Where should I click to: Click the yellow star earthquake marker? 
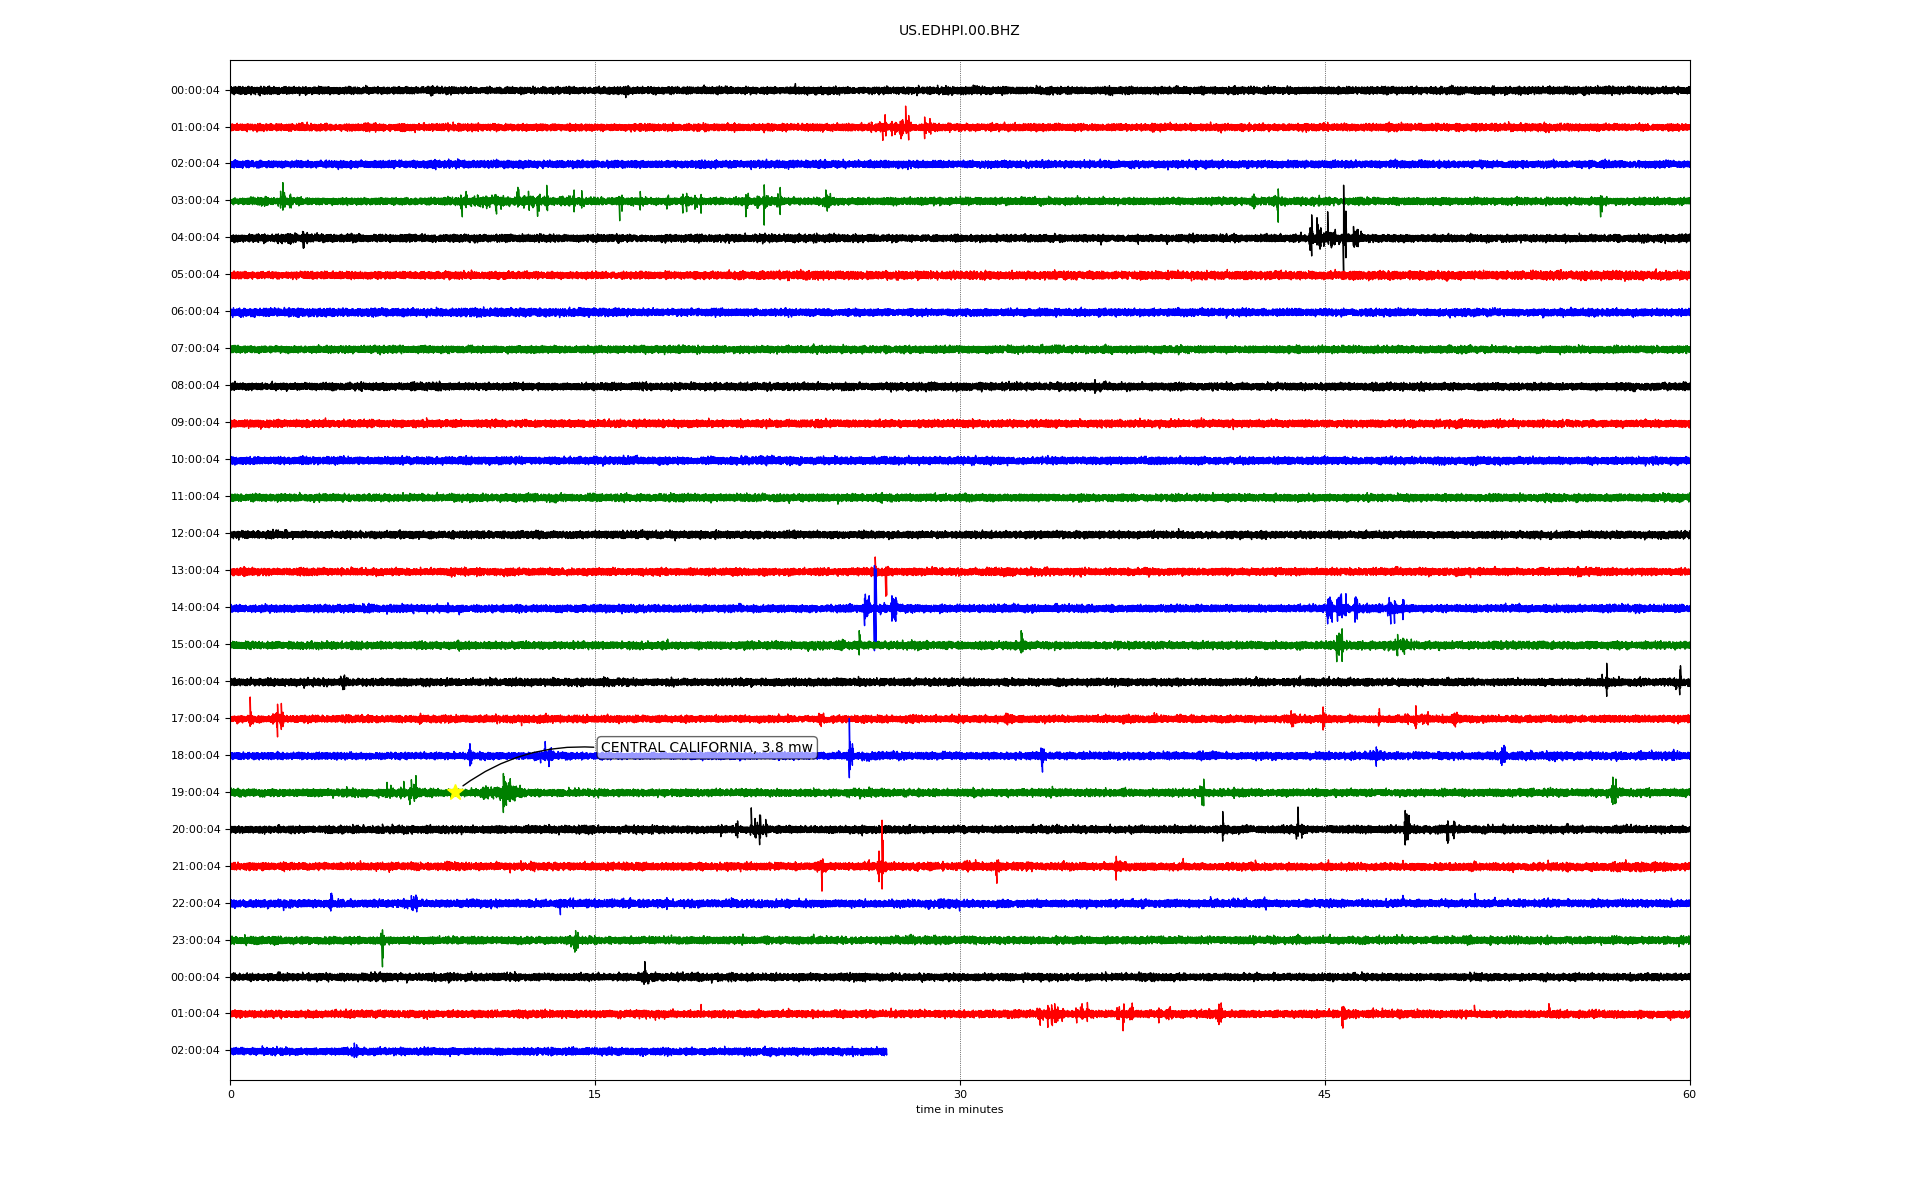pos(455,792)
